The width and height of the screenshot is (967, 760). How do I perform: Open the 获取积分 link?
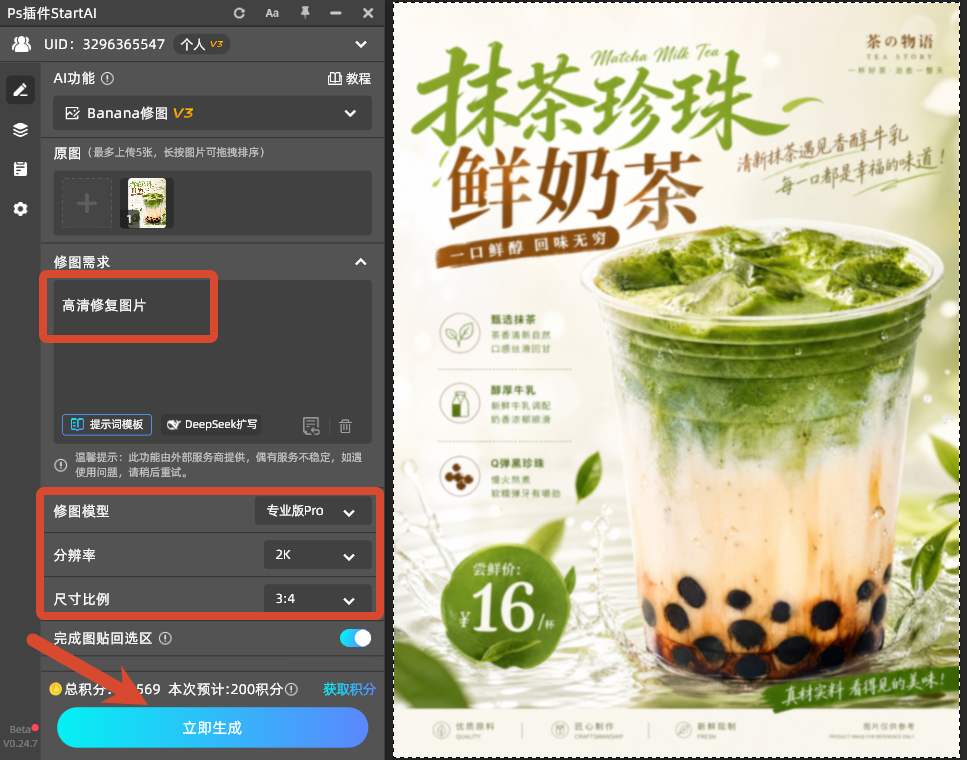point(349,689)
